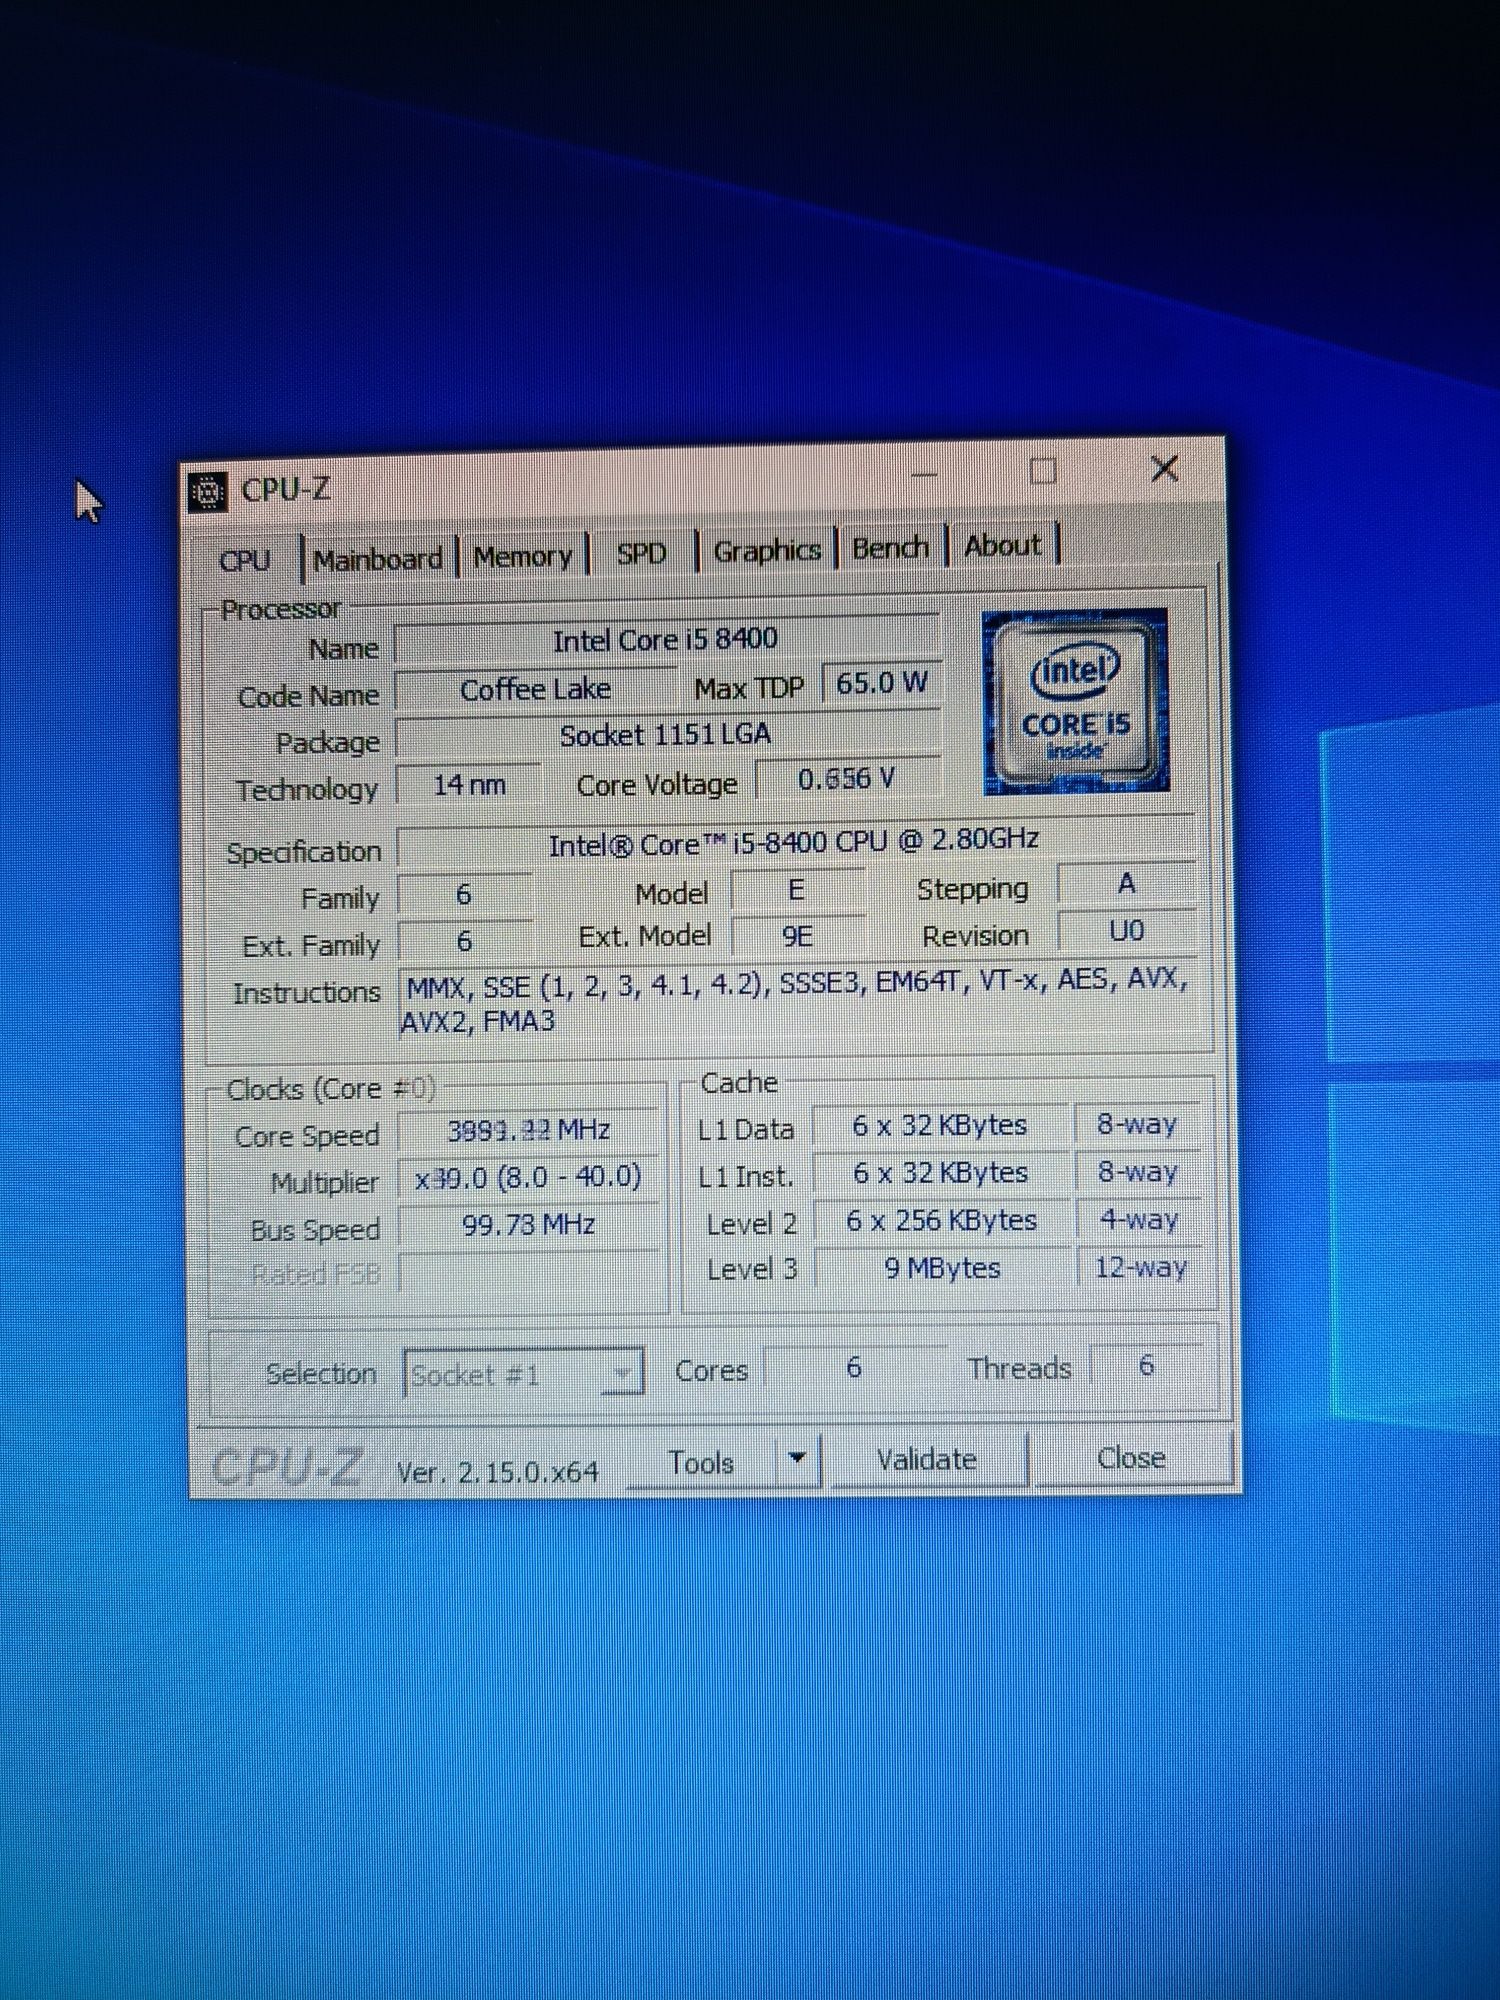Viewport: 1500px width, 2000px height.
Task: Click the Stepping value 'A'
Action: [1126, 884]
